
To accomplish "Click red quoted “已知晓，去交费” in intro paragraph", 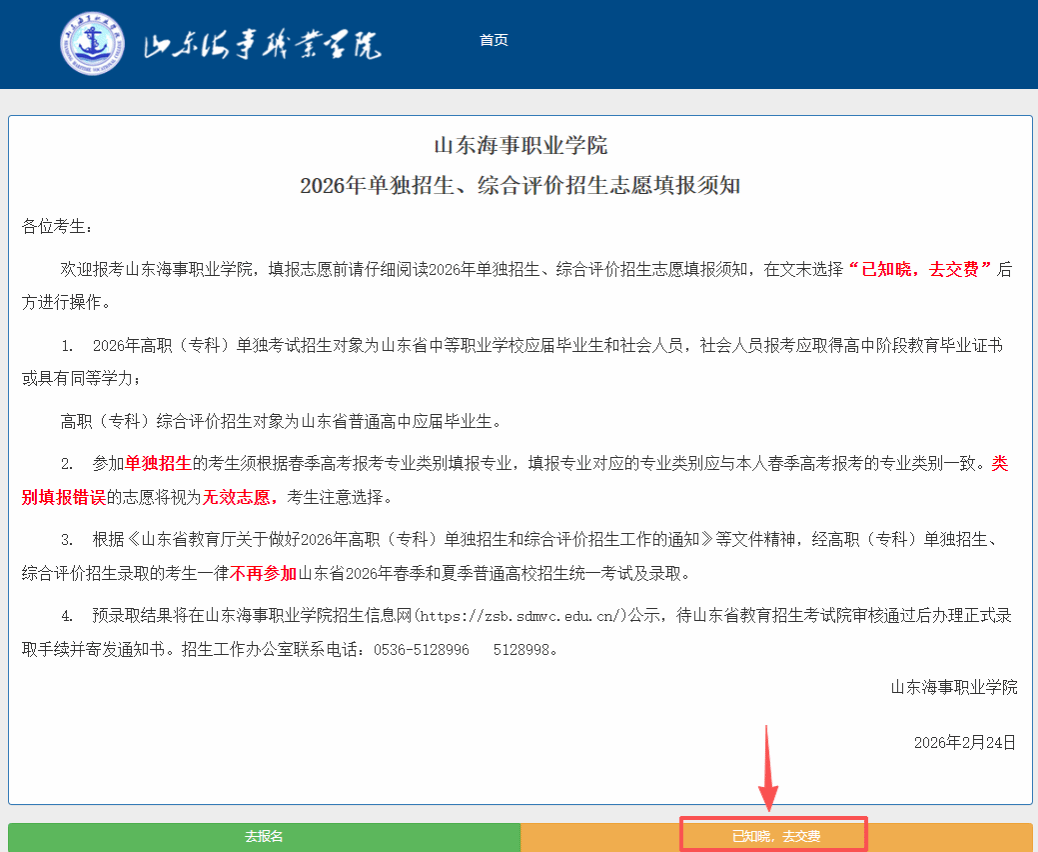I will 920,269.
